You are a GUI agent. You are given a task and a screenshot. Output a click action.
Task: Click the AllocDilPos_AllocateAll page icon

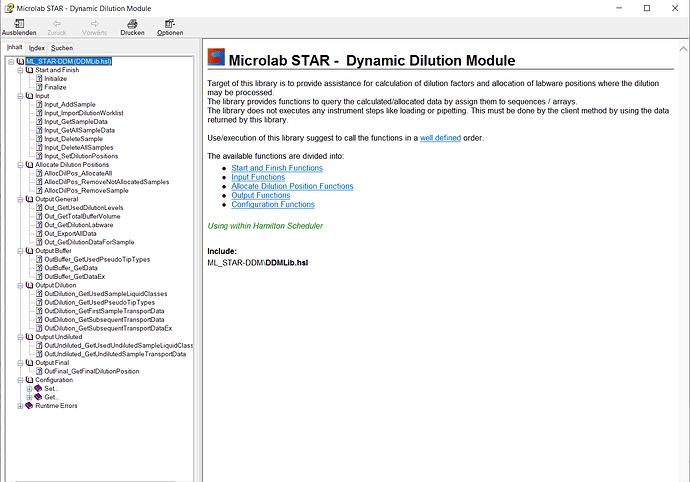tap(39, 173)
